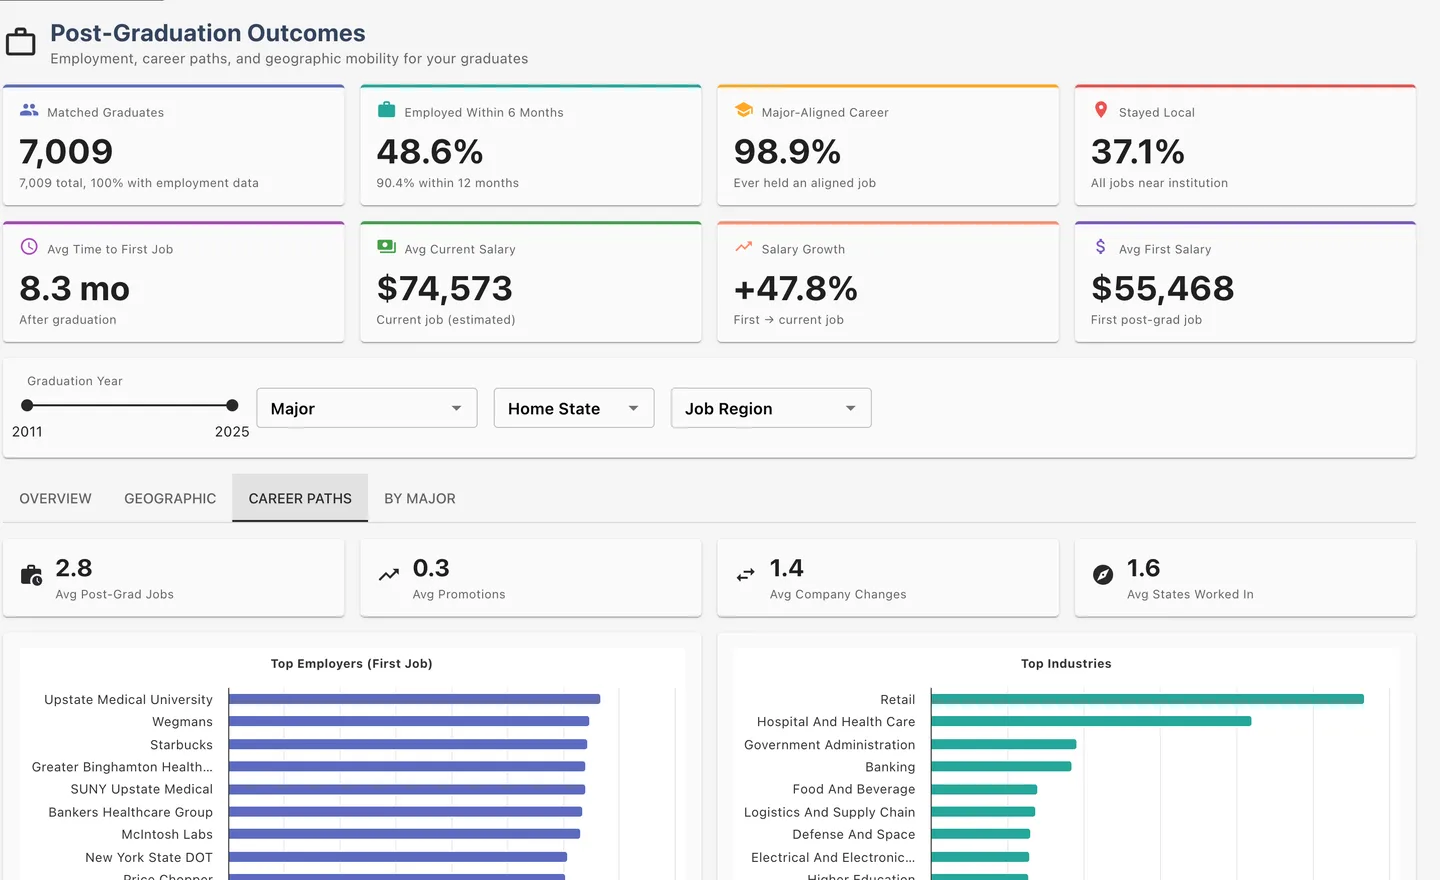This screenshot has width=1440, height=880.
Task: Switch to the Geographic tab
Action: click(170, 498)
